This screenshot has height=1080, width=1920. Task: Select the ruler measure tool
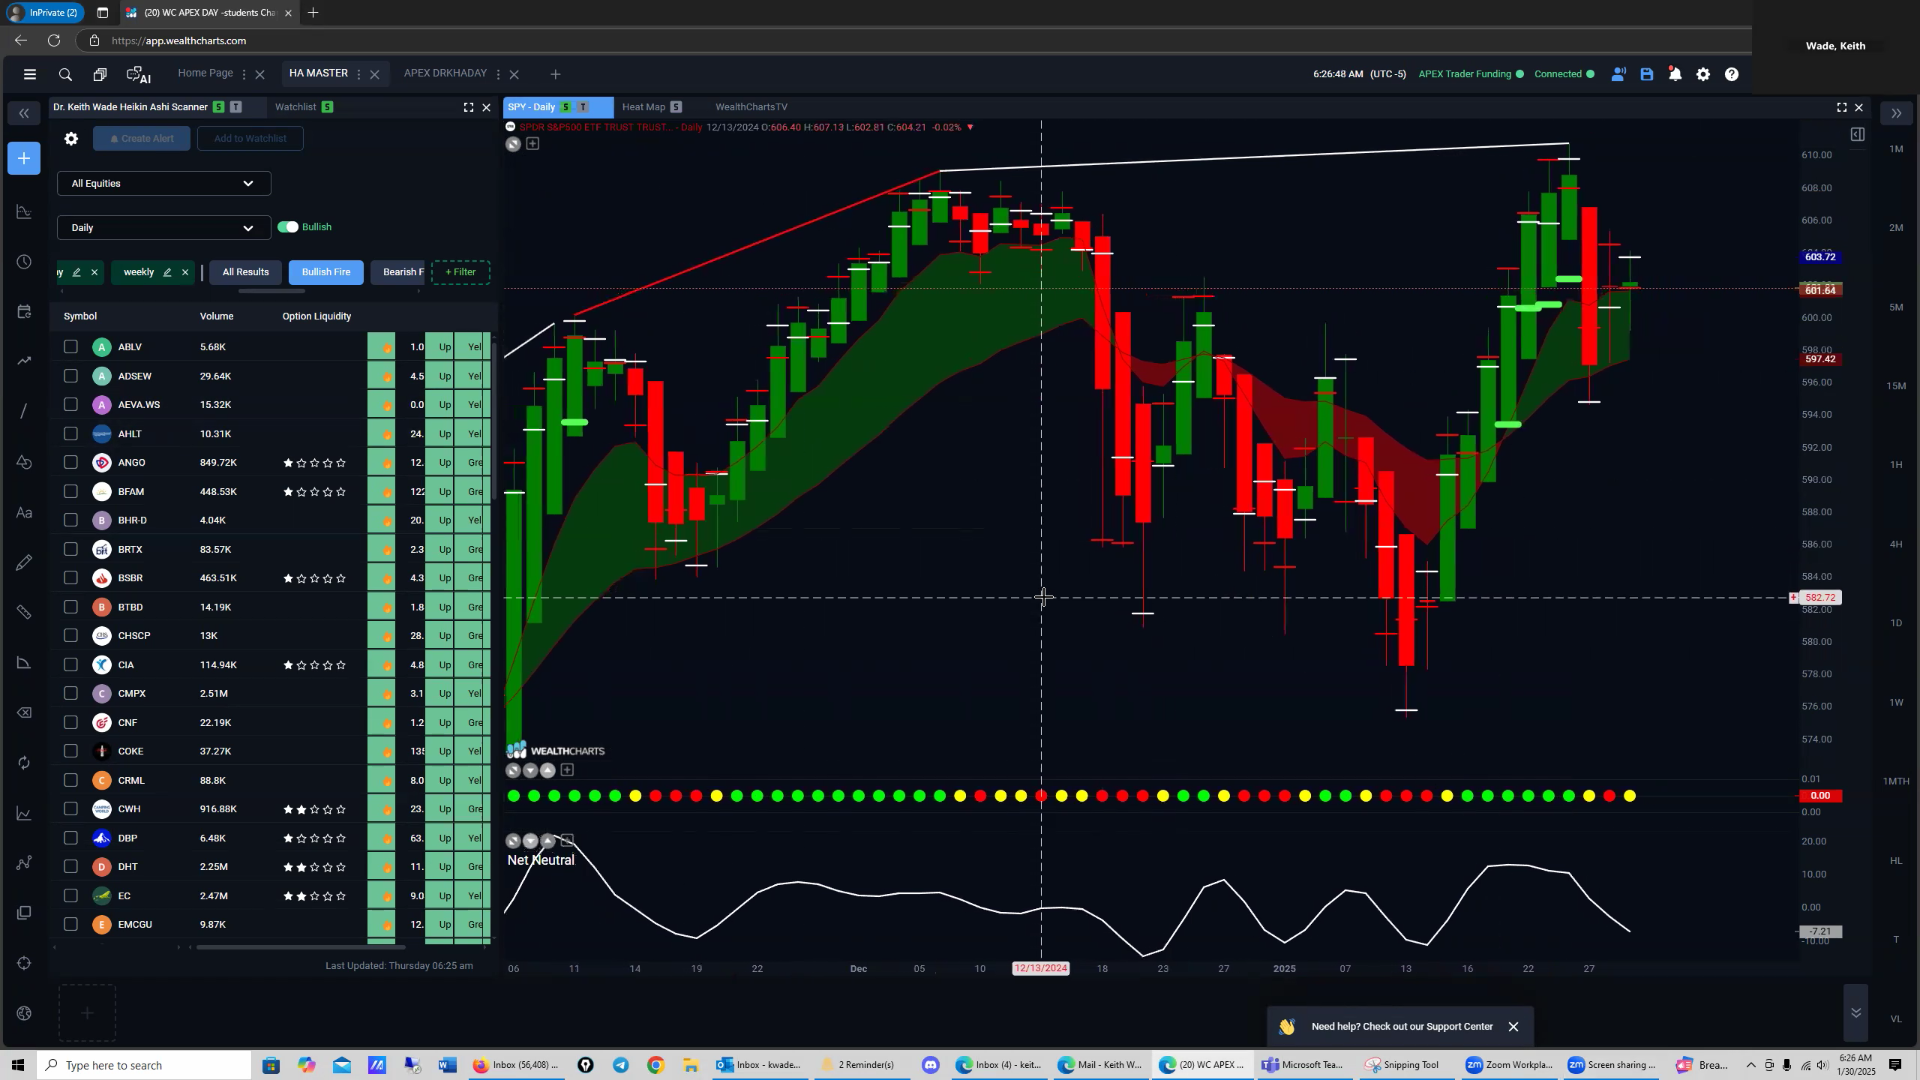click(24, 612)
